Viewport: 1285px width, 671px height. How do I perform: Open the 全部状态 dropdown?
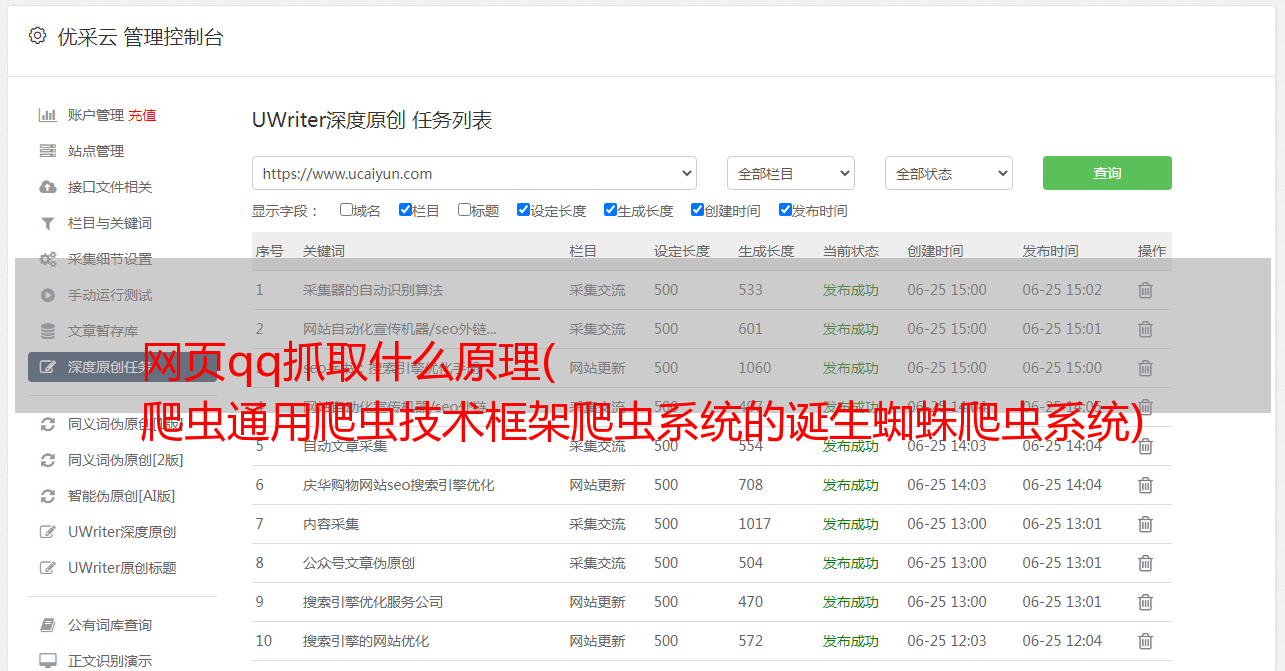pyautogui.click(x=949, y=173)
